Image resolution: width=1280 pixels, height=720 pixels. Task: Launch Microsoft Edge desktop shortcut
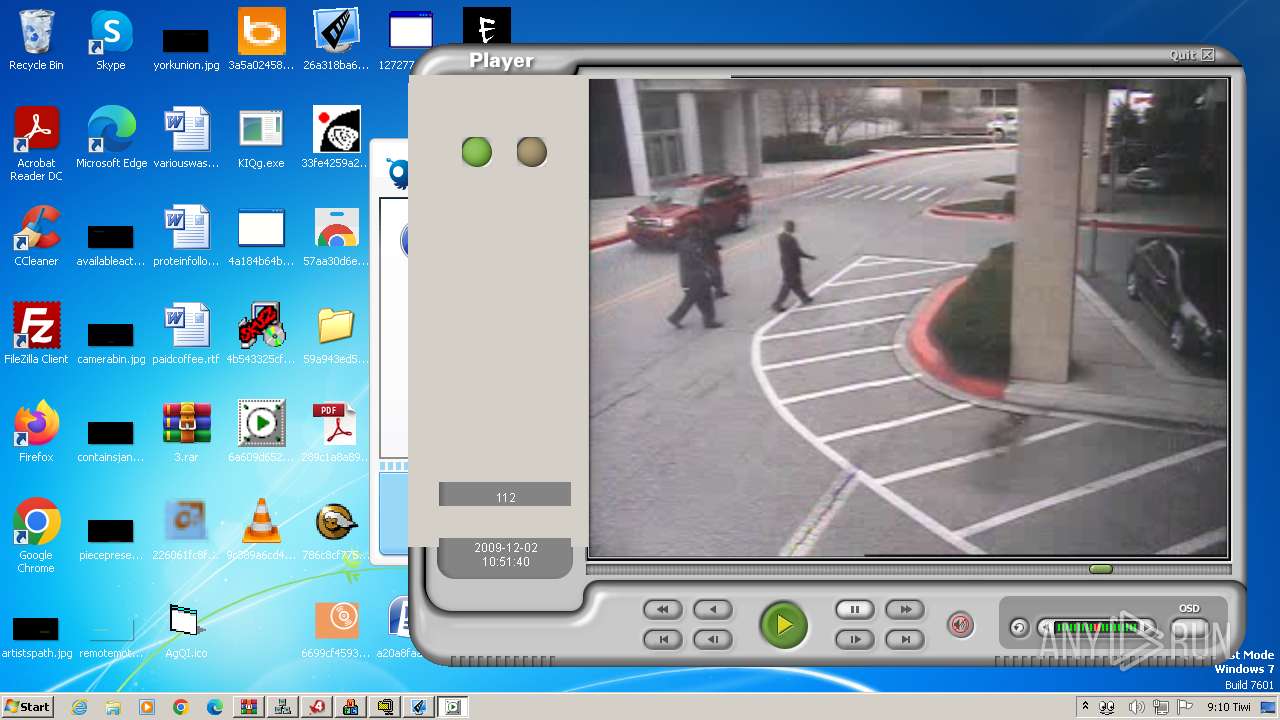[111, 138]
